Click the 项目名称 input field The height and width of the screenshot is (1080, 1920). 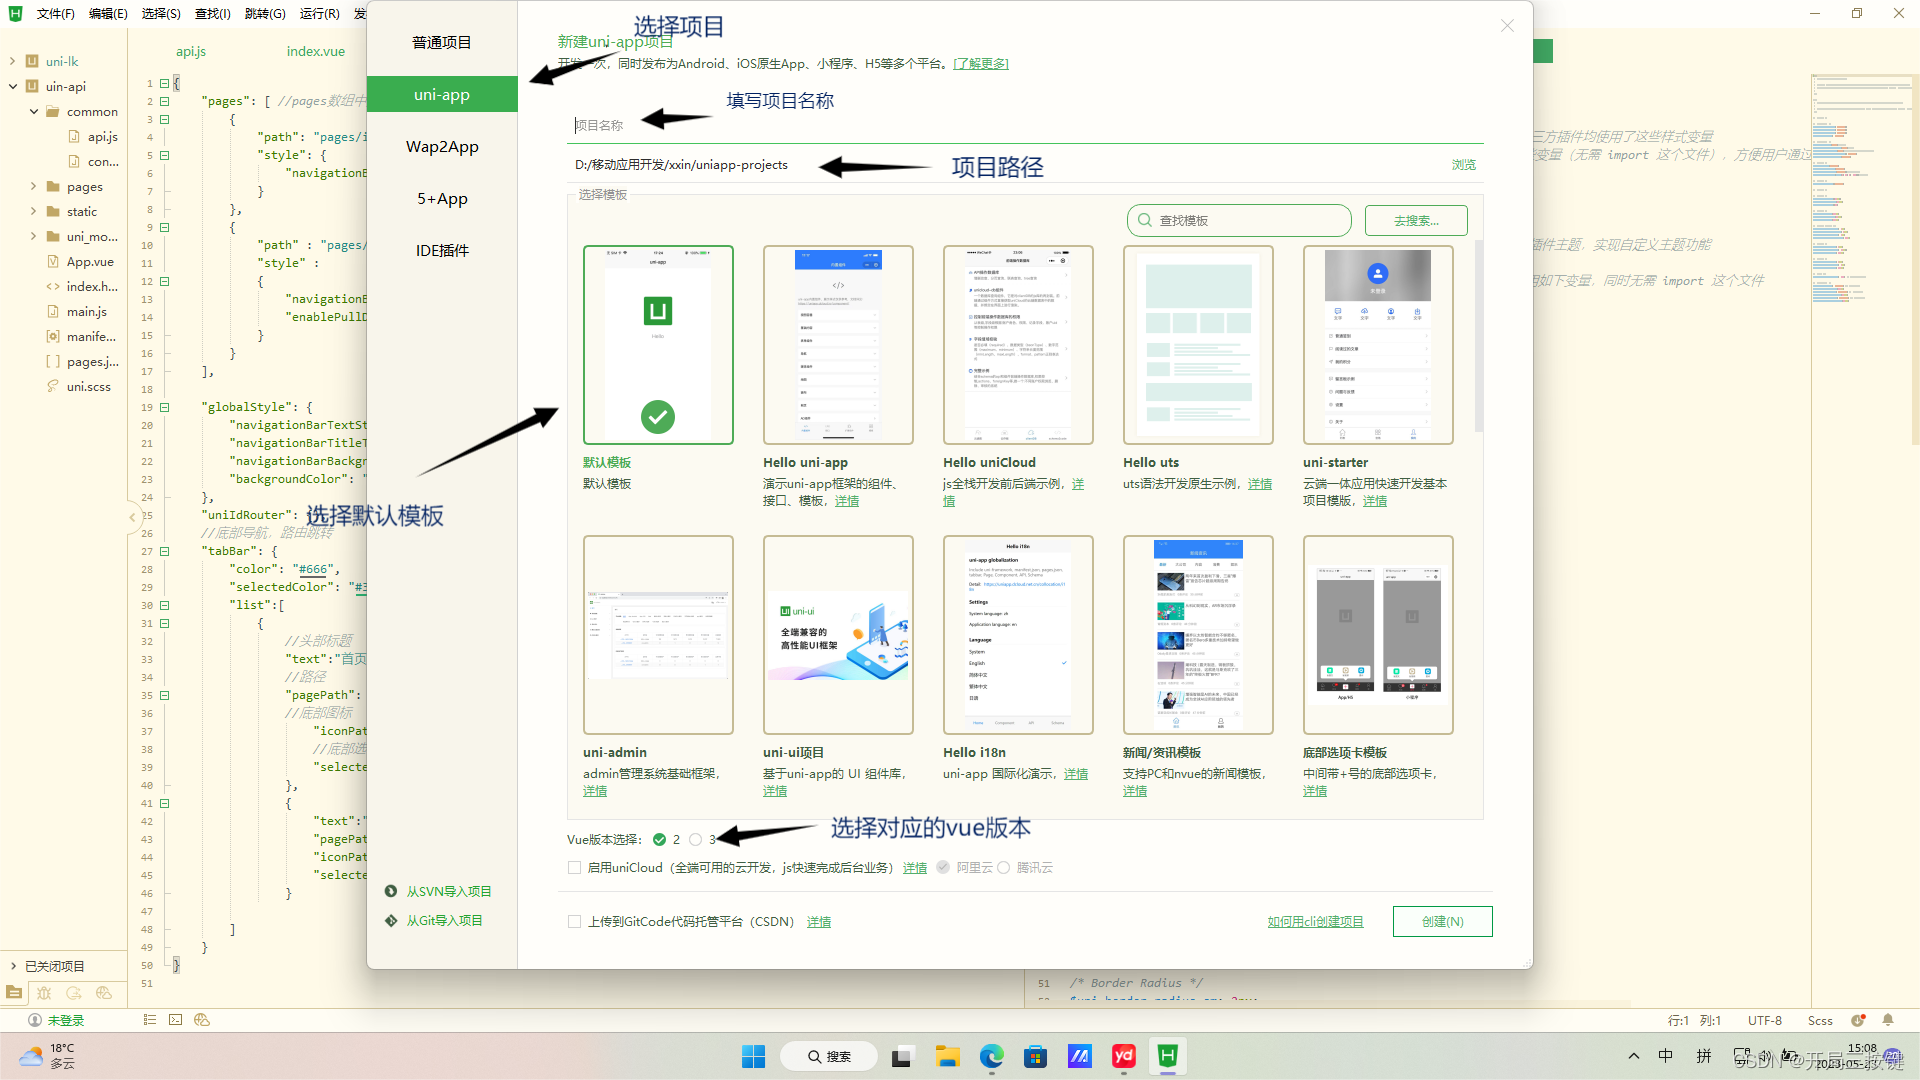click(x=1025, y=126)
